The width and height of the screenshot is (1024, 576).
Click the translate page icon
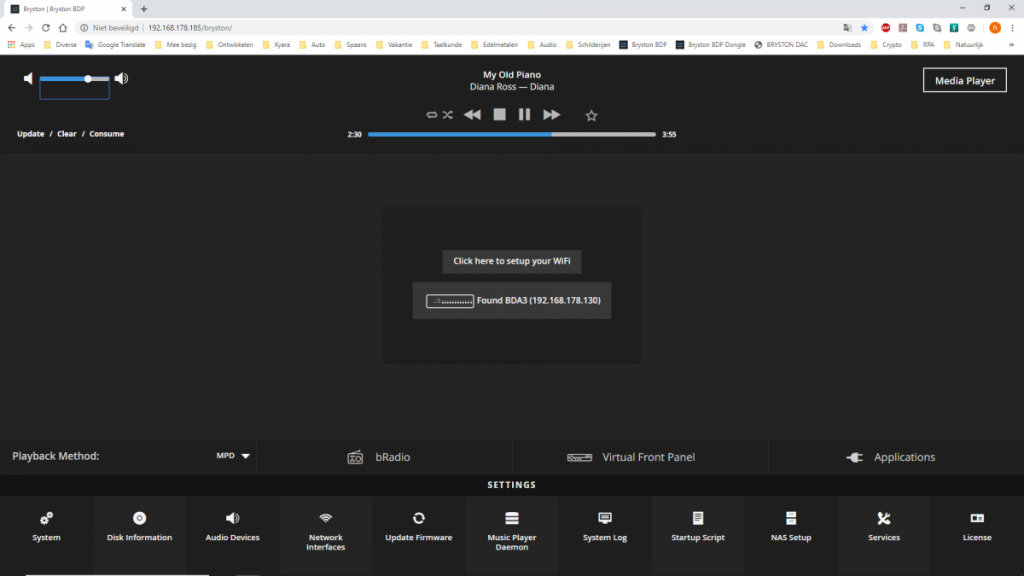848,28
